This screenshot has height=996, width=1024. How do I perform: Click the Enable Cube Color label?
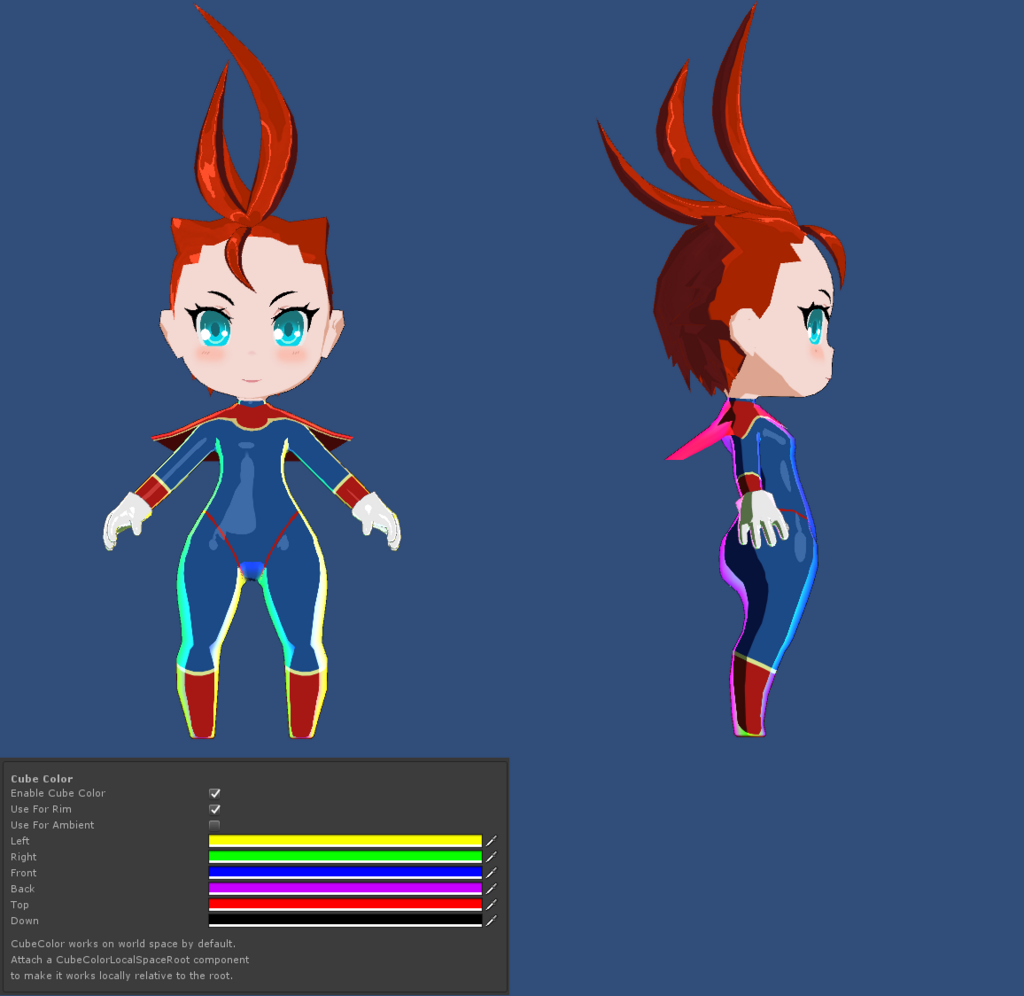coord(57,793)
